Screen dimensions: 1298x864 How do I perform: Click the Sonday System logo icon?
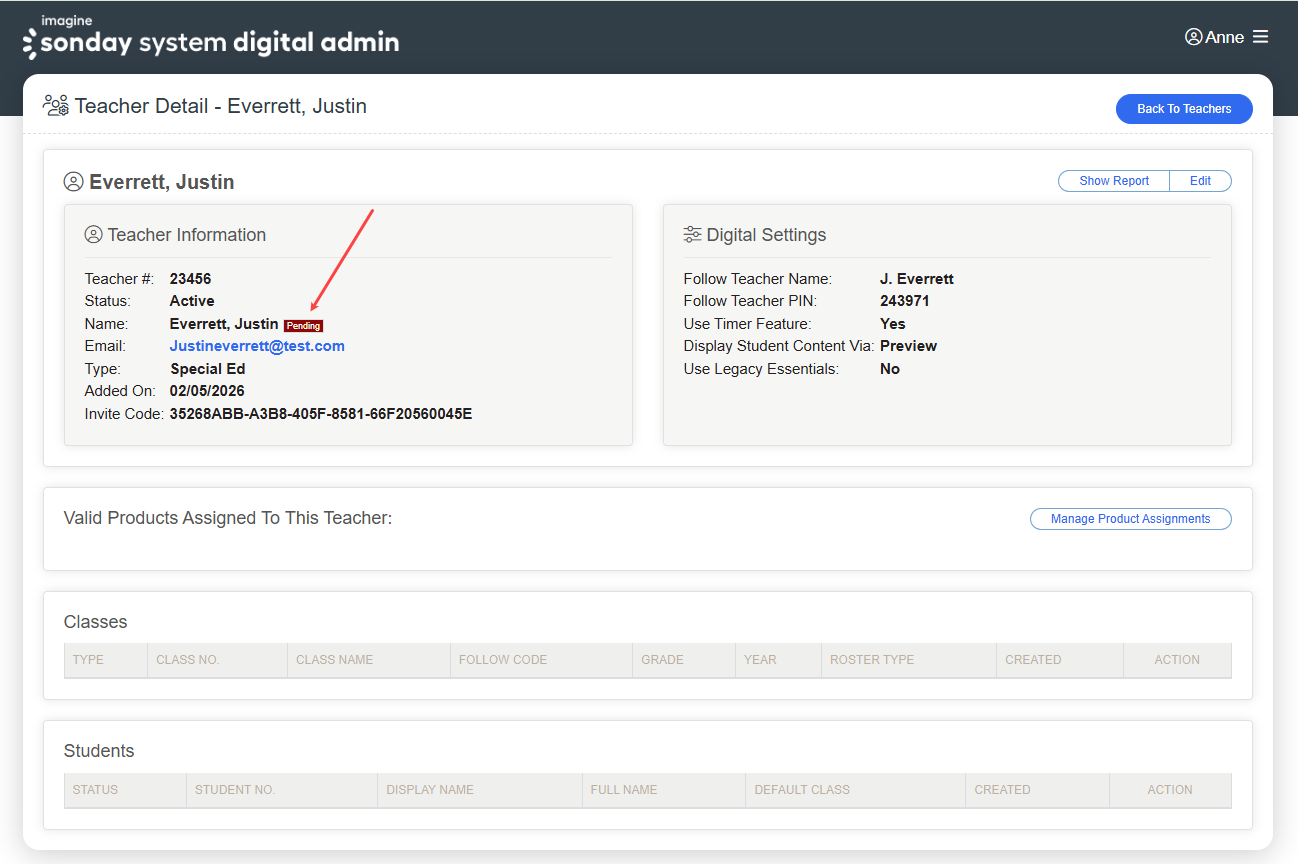[x=30, y=43]
